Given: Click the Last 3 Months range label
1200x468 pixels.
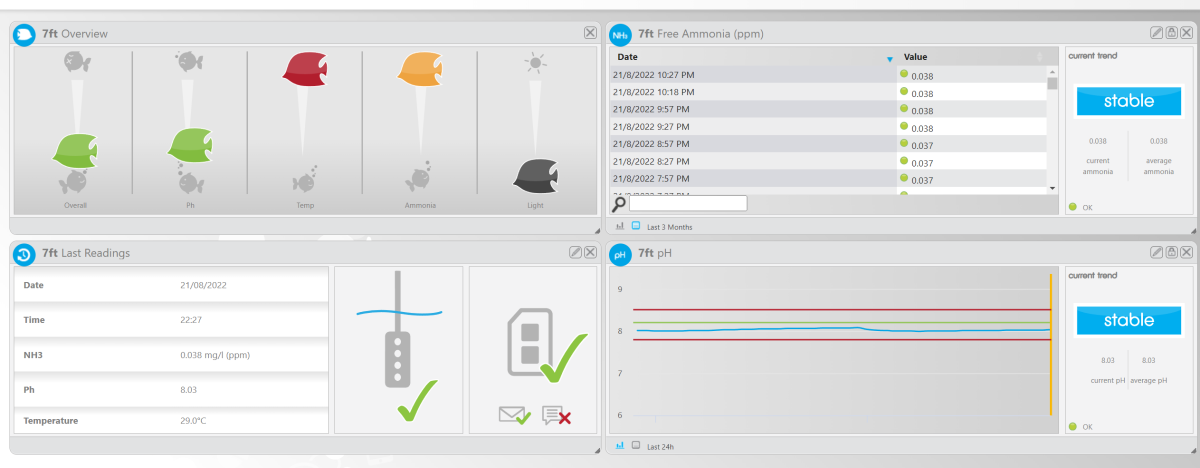Looking at the screenshot, I should pos(670,227).
